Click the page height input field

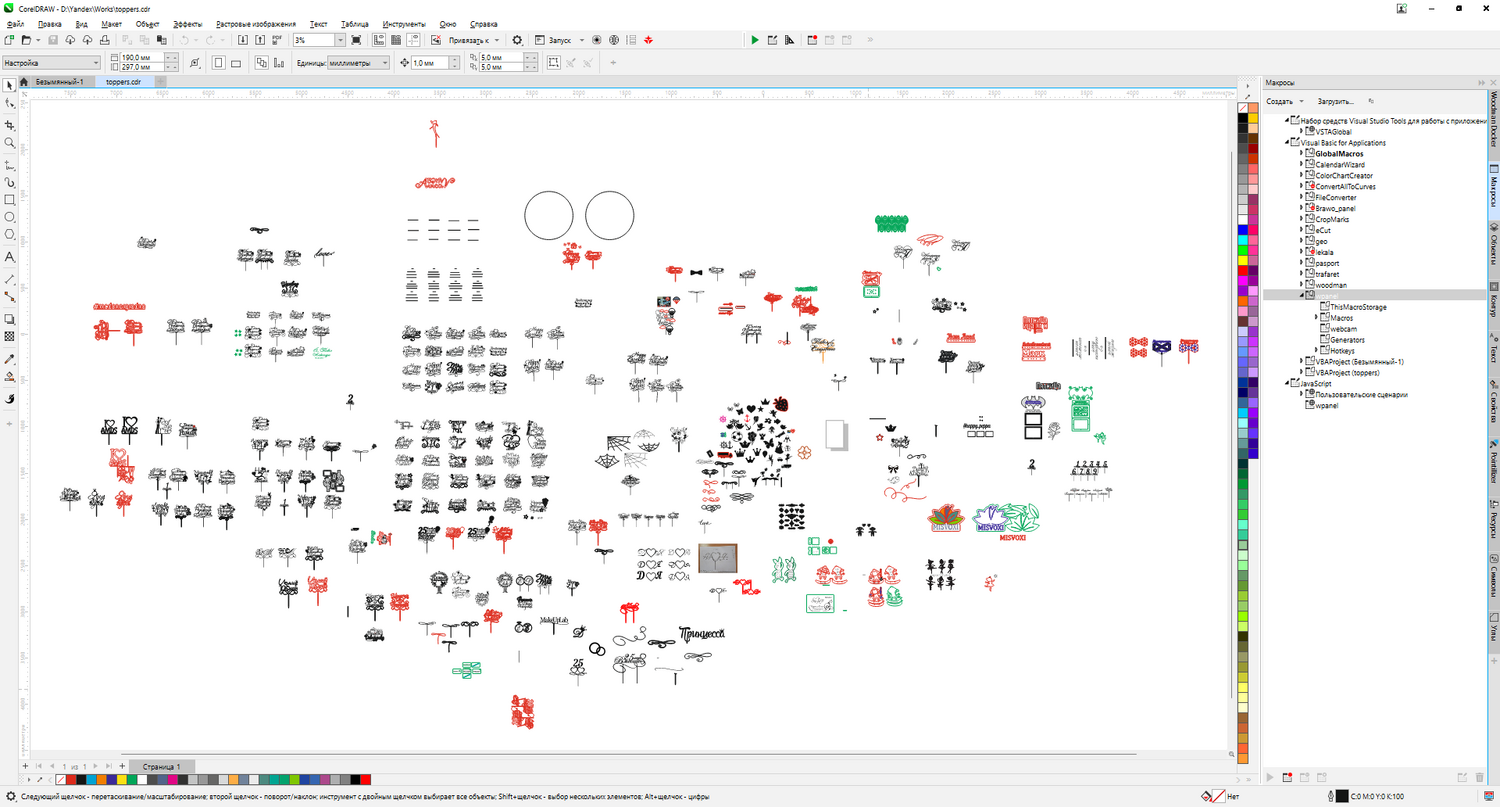[142, 68]
